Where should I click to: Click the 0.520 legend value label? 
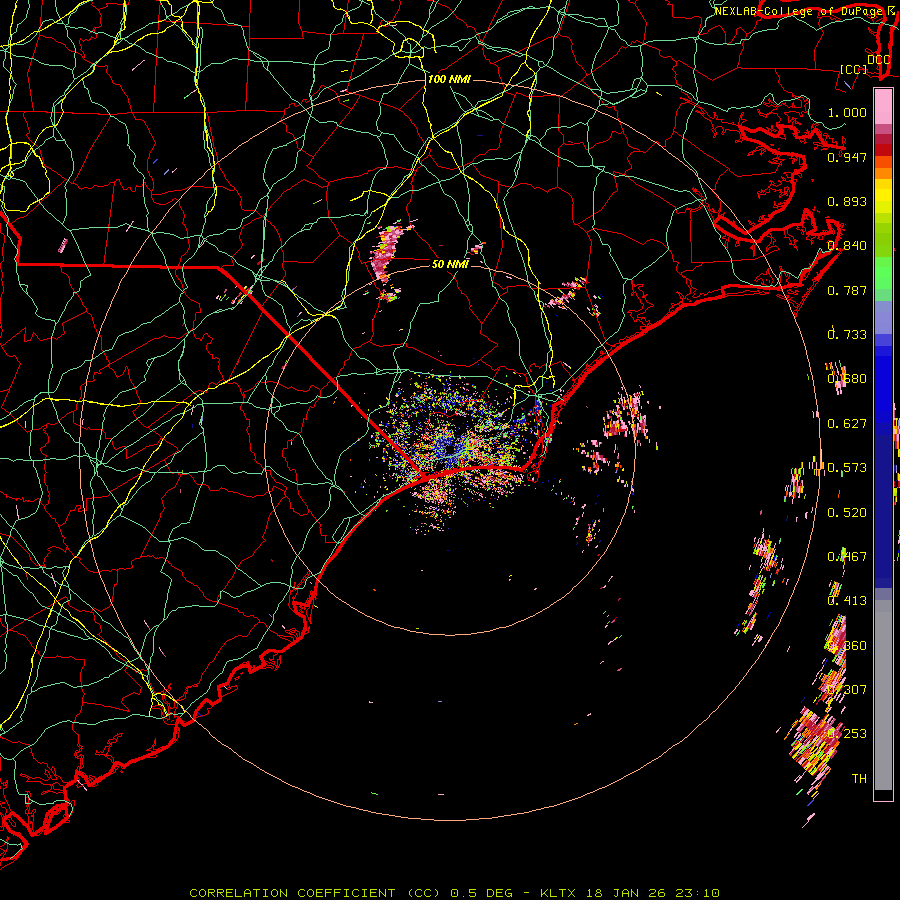pos(847,513)
